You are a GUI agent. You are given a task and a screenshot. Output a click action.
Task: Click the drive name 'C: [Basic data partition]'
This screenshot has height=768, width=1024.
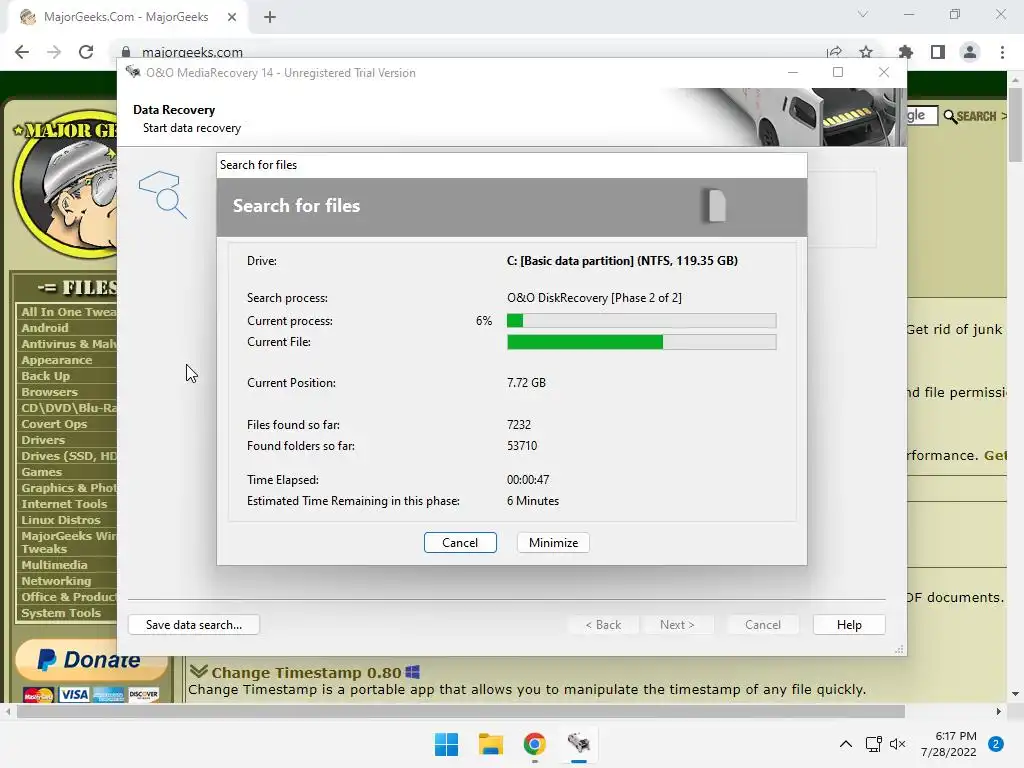coord(570,261)
